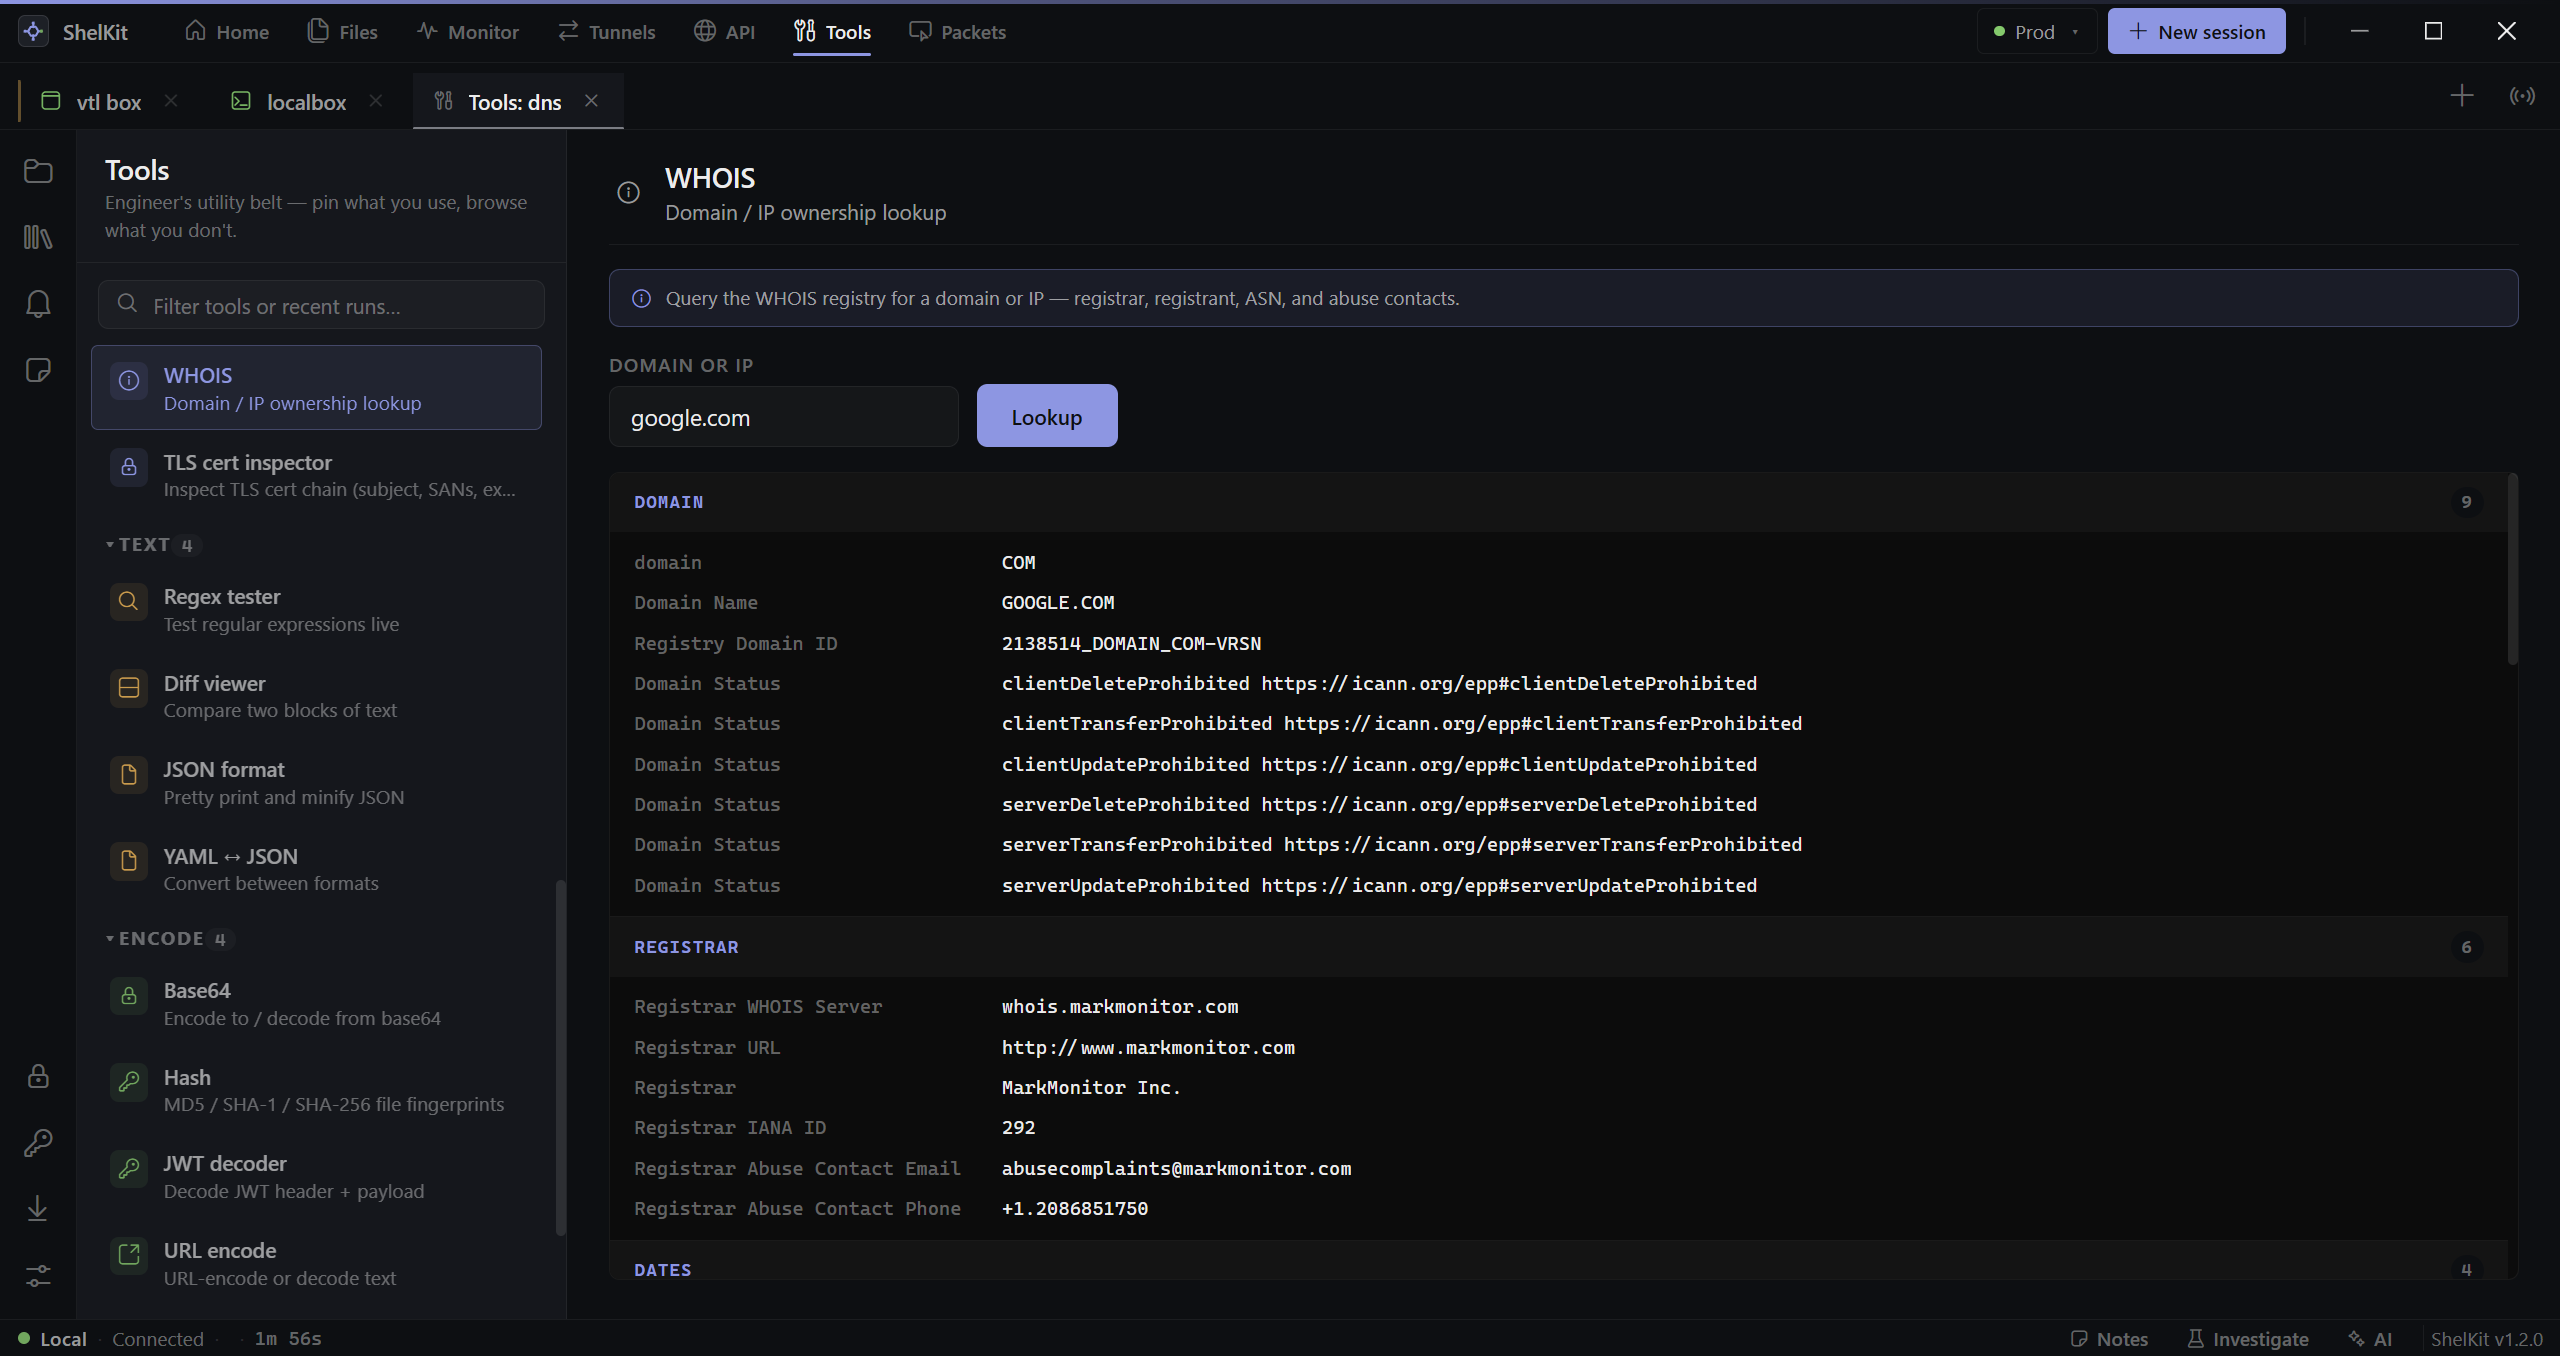The height and width of the screenshot is (1356, 2560).
Task: Close the vtl box tab
Action: (x=171, y=101)
